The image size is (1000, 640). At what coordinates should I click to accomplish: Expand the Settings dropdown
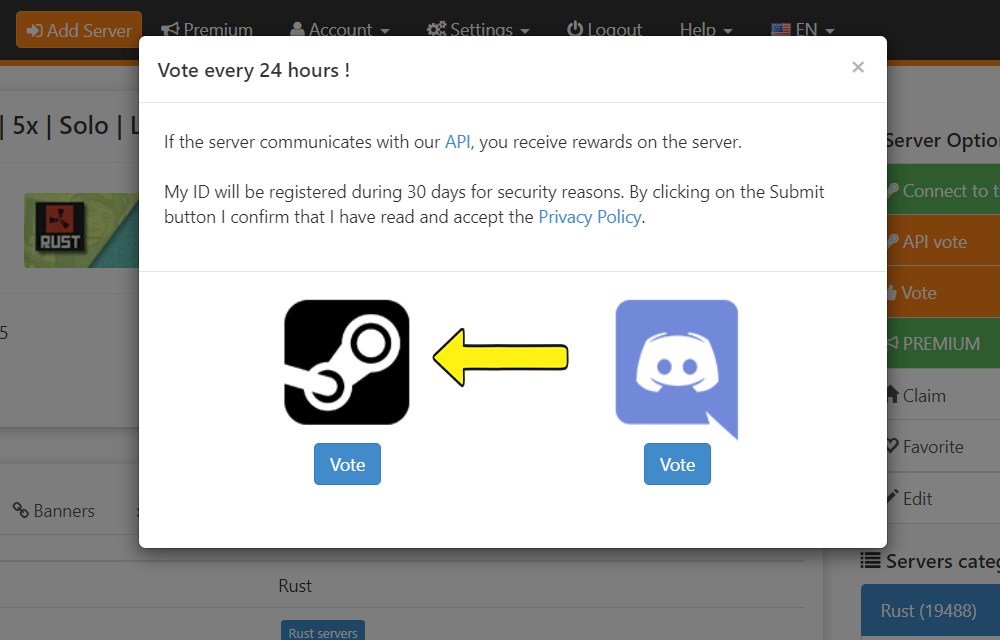click(x=478, y=29)
